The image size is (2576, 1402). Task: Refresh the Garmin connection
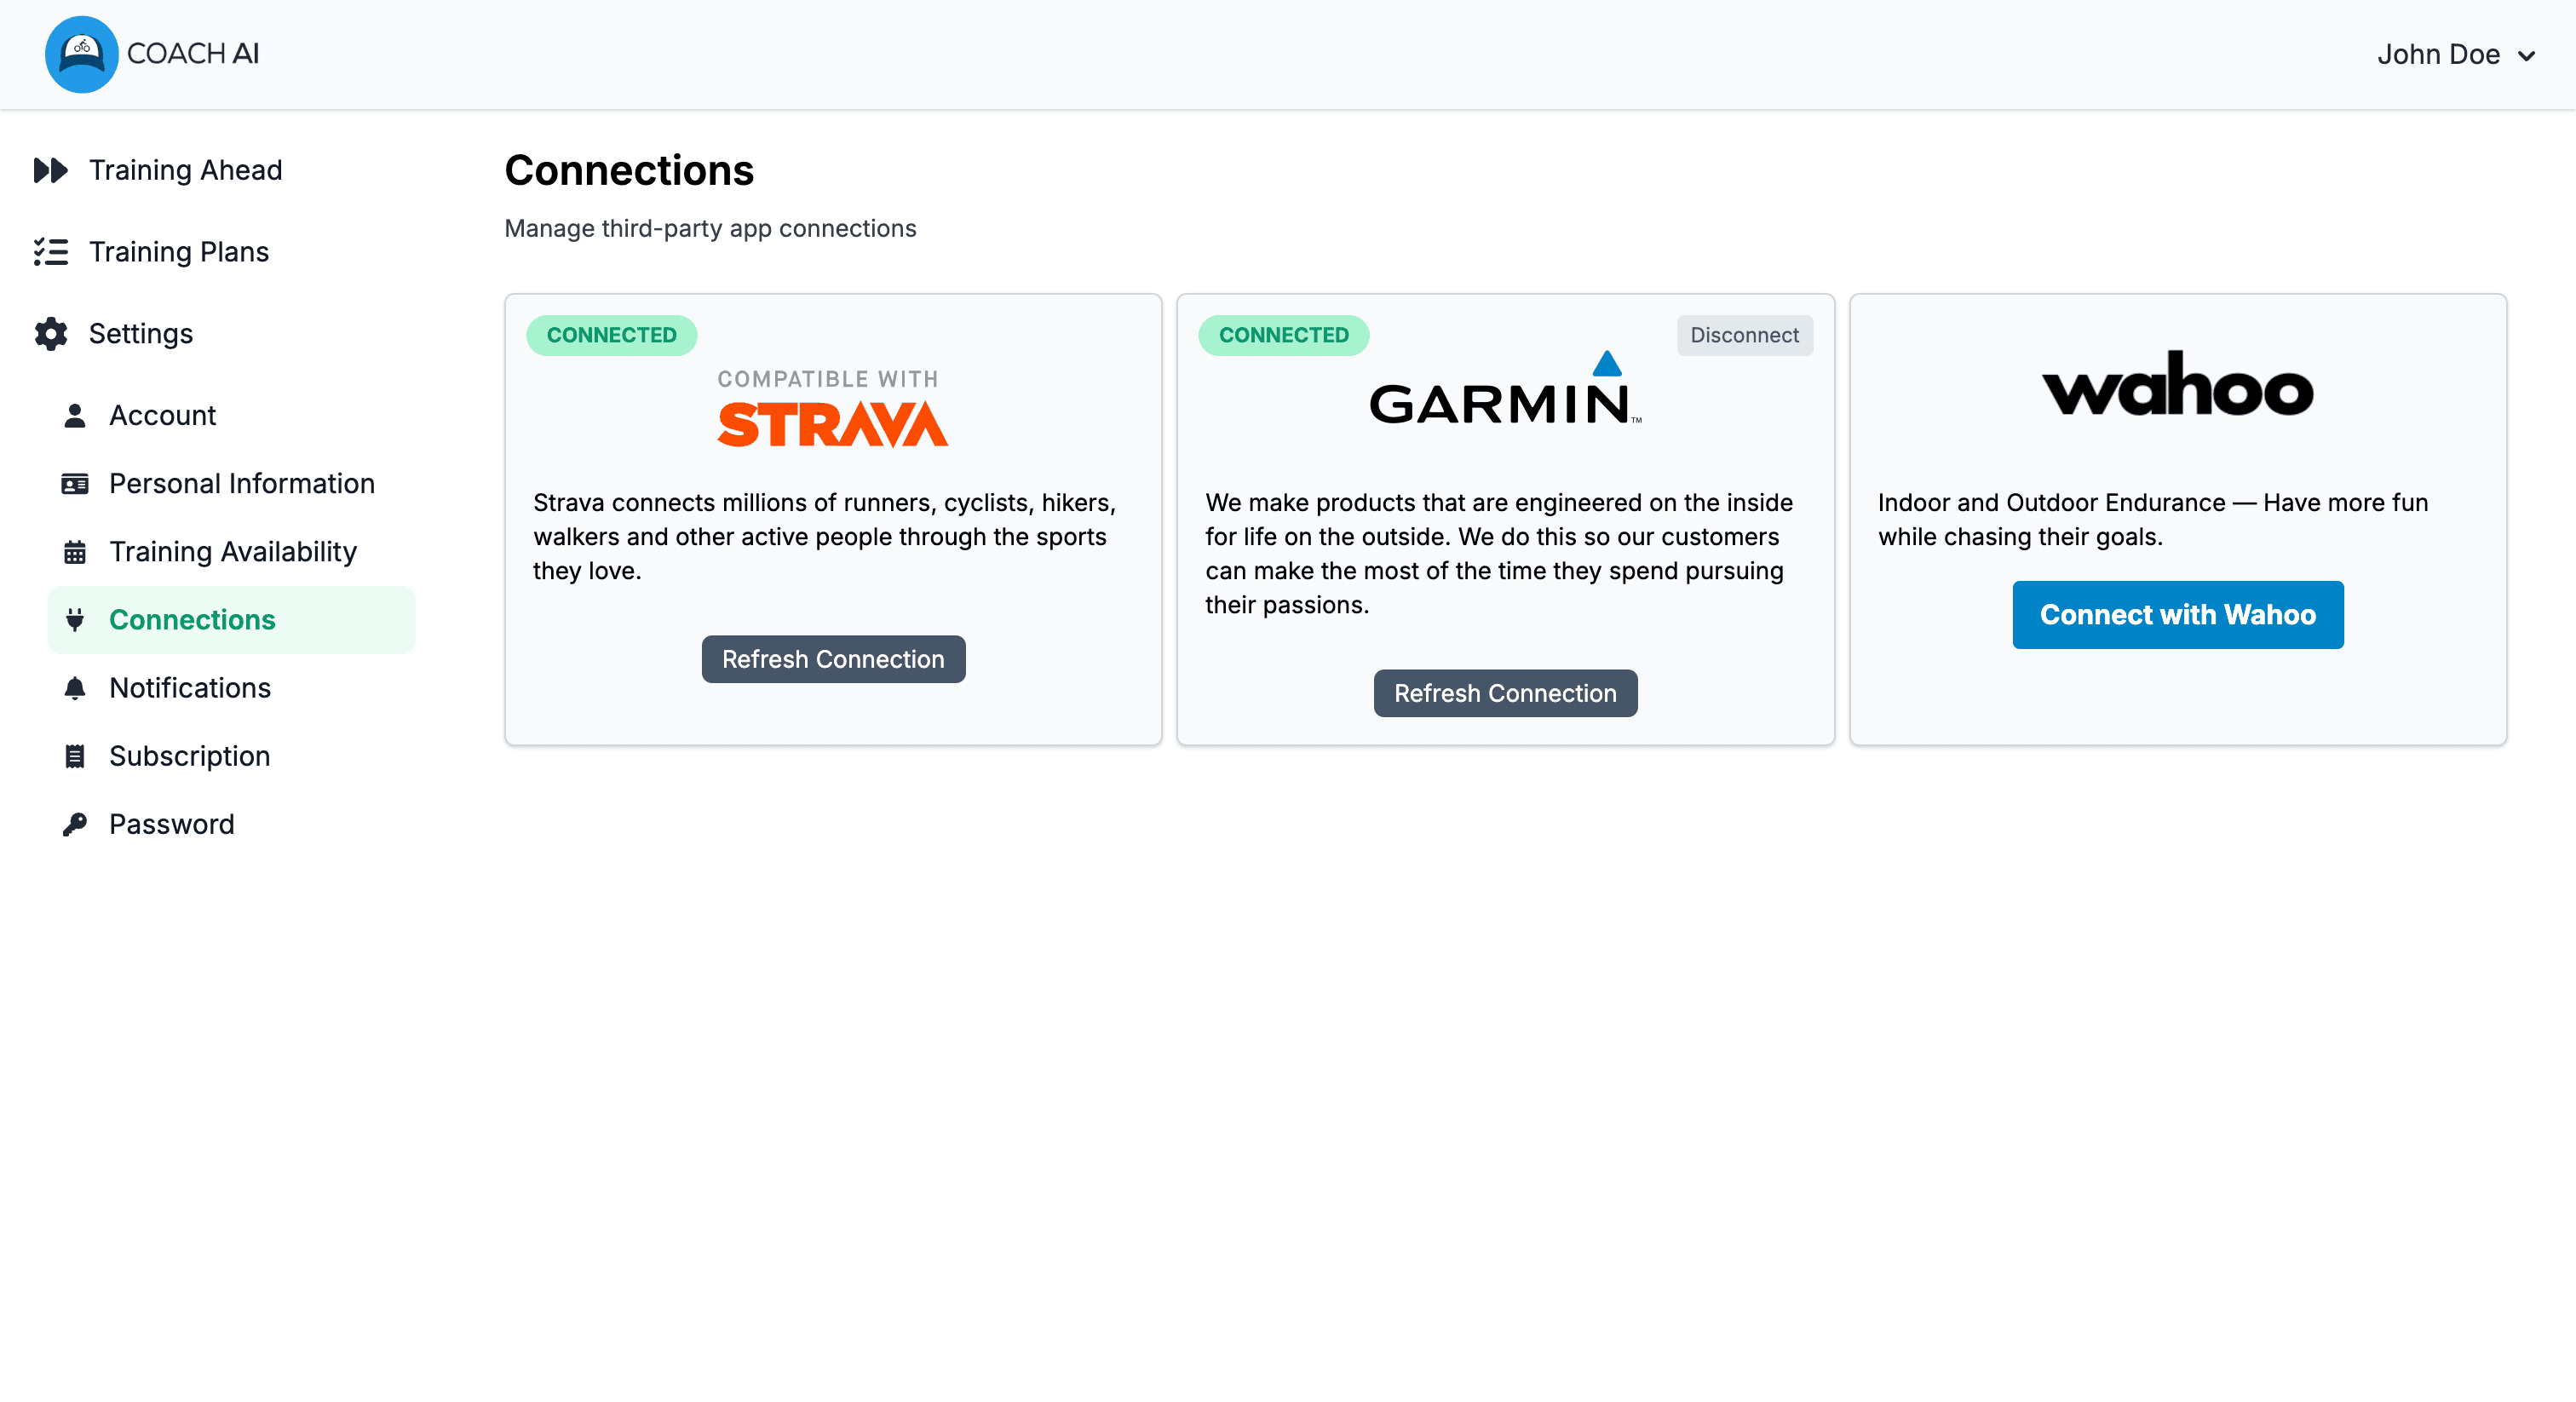[1505, 694]
